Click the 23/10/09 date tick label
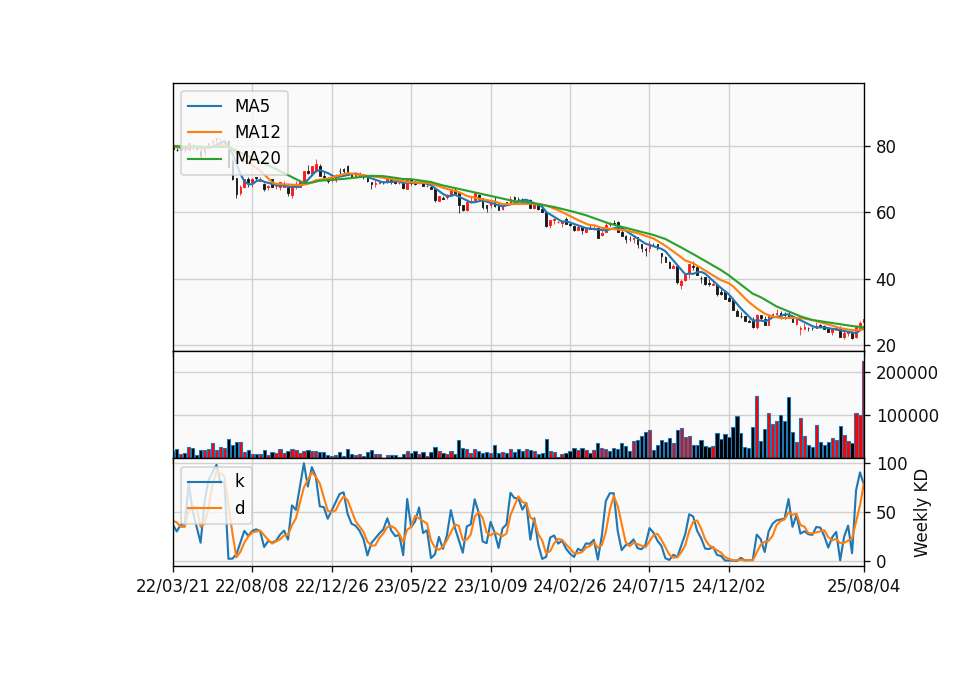 490,586
